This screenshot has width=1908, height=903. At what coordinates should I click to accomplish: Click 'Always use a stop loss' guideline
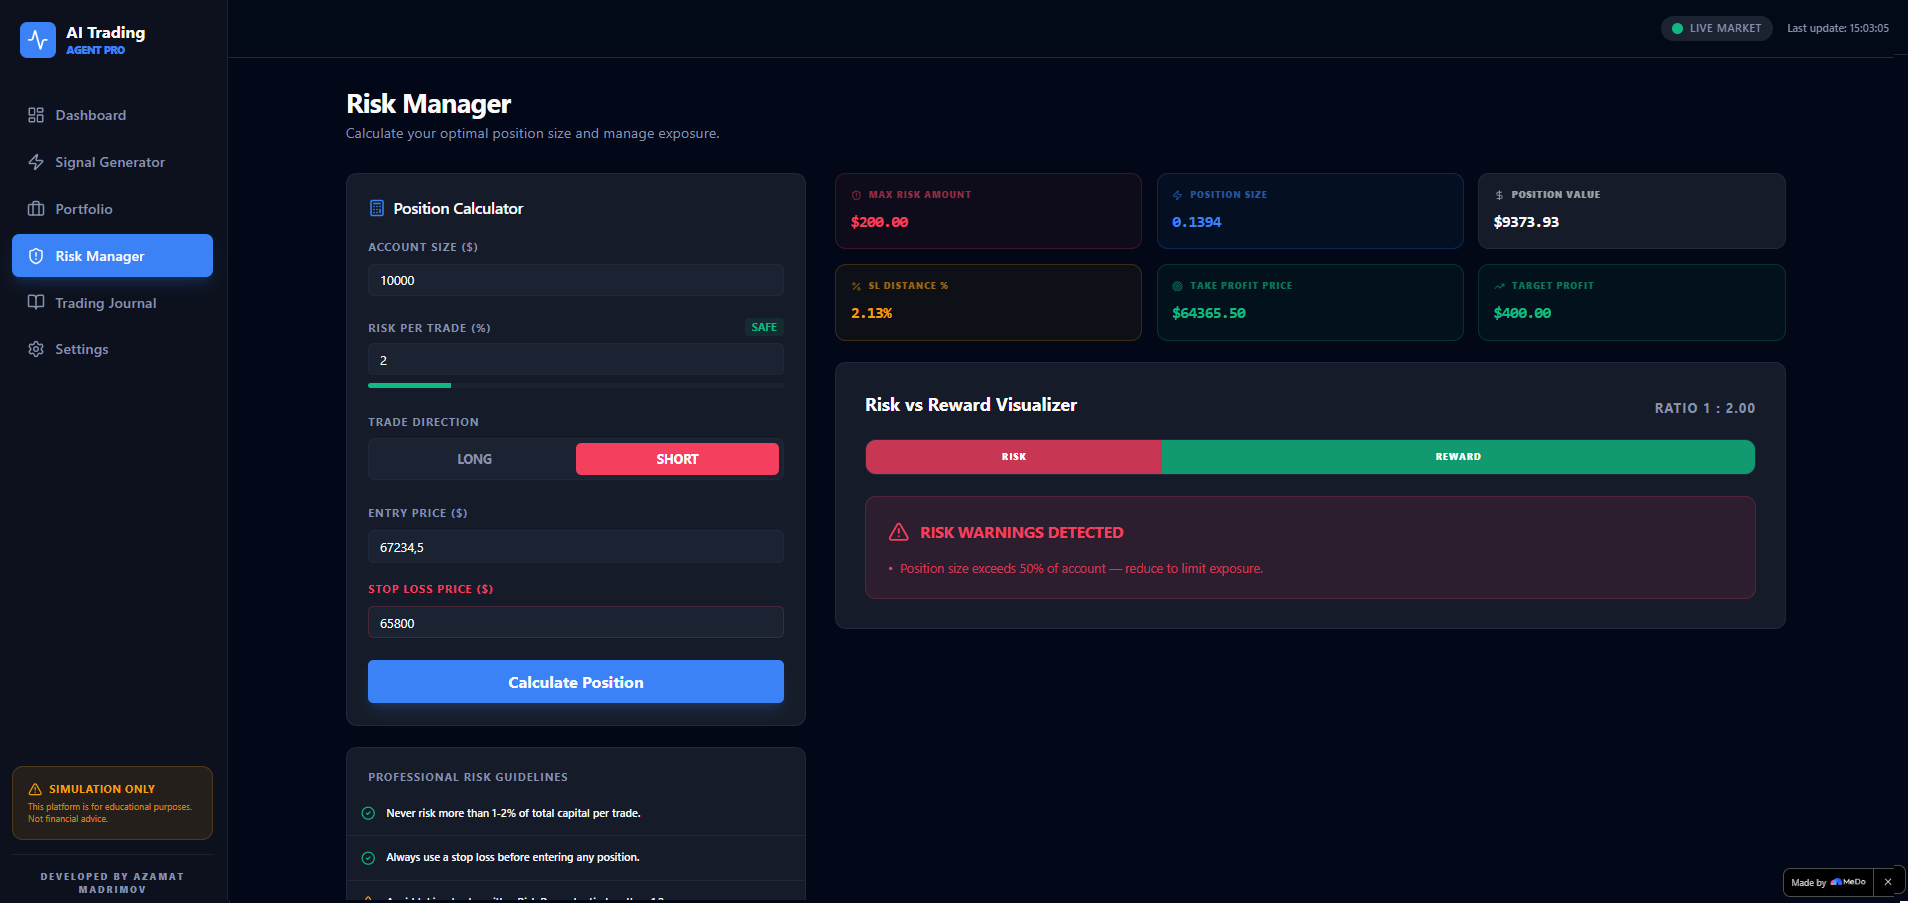point(513,858)
